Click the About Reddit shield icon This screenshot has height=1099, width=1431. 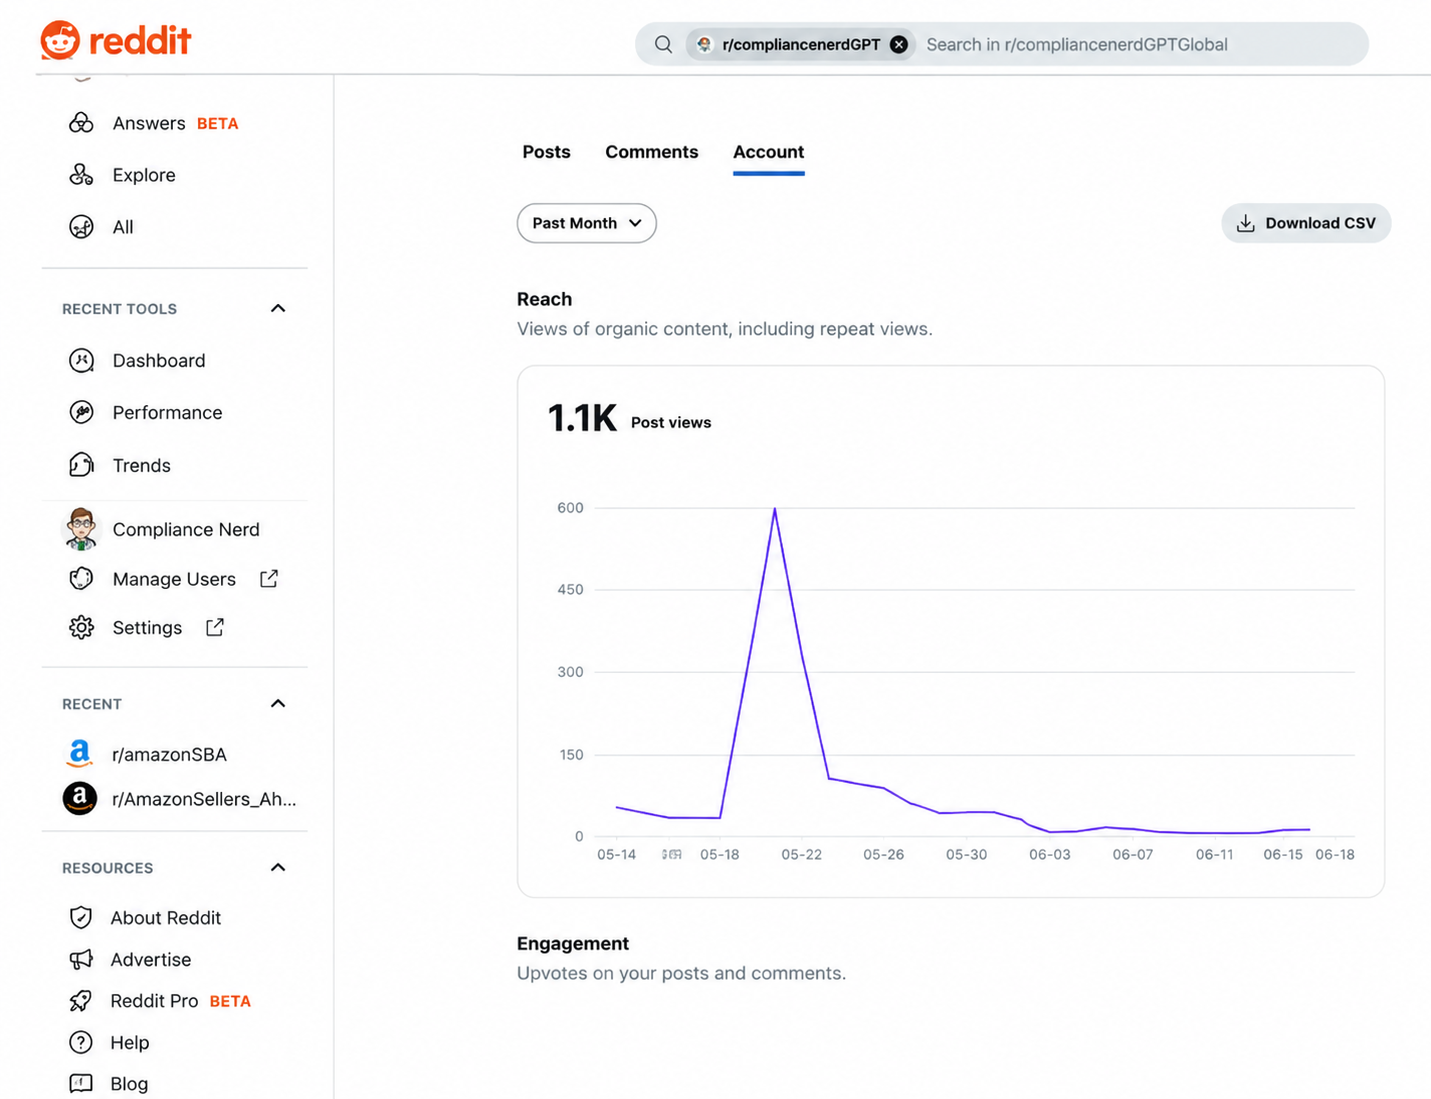81,917
